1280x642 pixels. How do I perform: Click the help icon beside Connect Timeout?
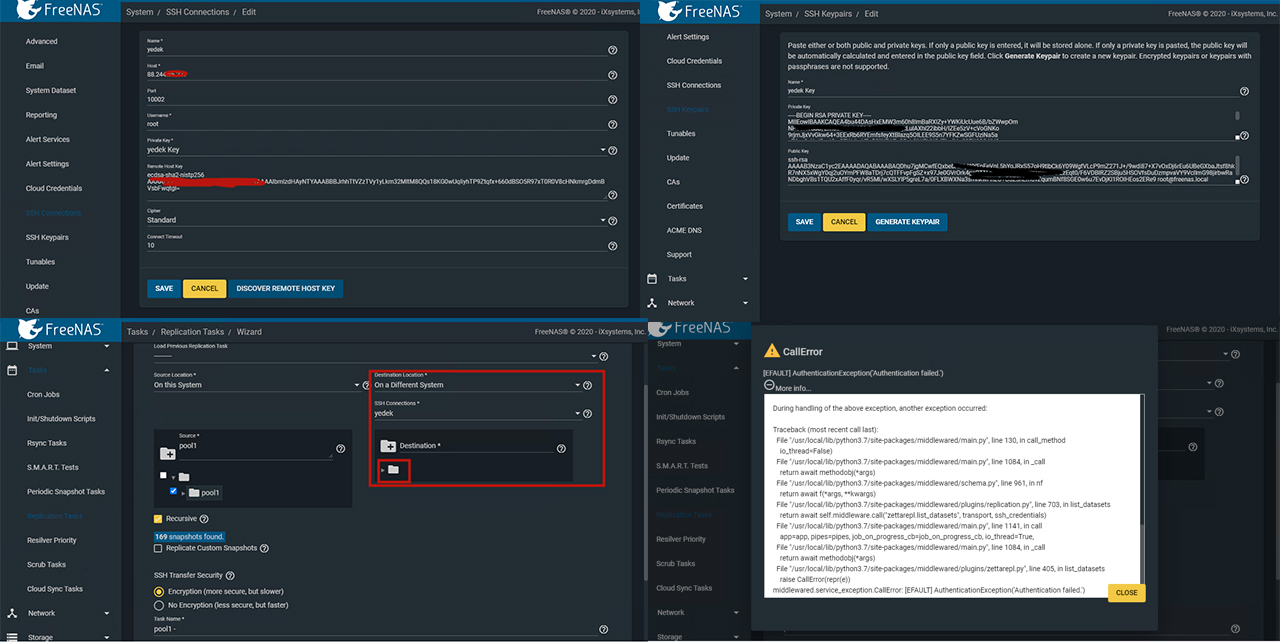pyautogui.click(x=612, y=245)
